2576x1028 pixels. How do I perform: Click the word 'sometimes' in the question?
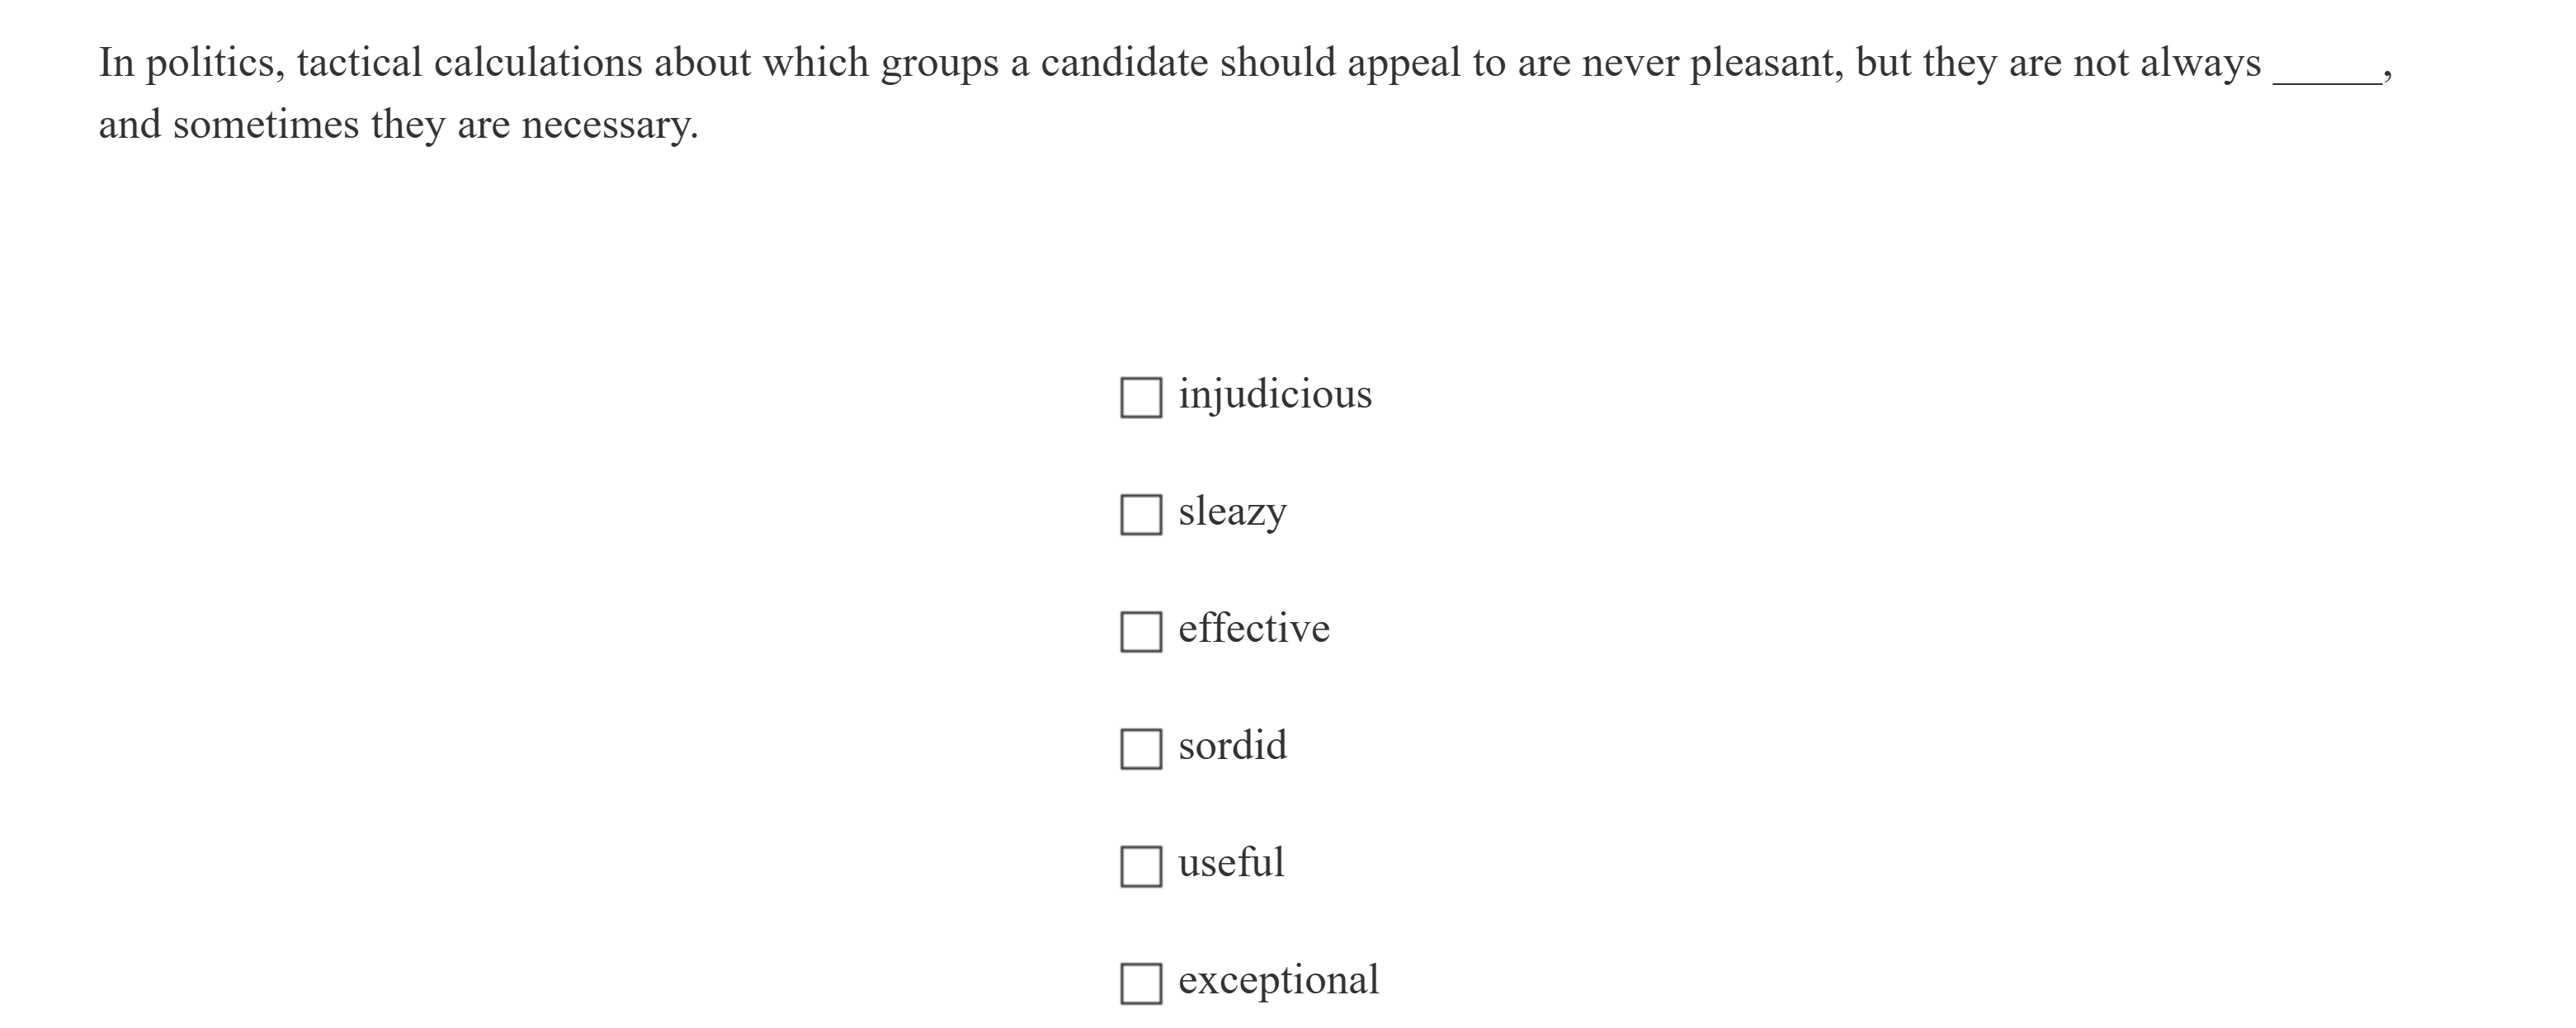click(x=265, y=126)
